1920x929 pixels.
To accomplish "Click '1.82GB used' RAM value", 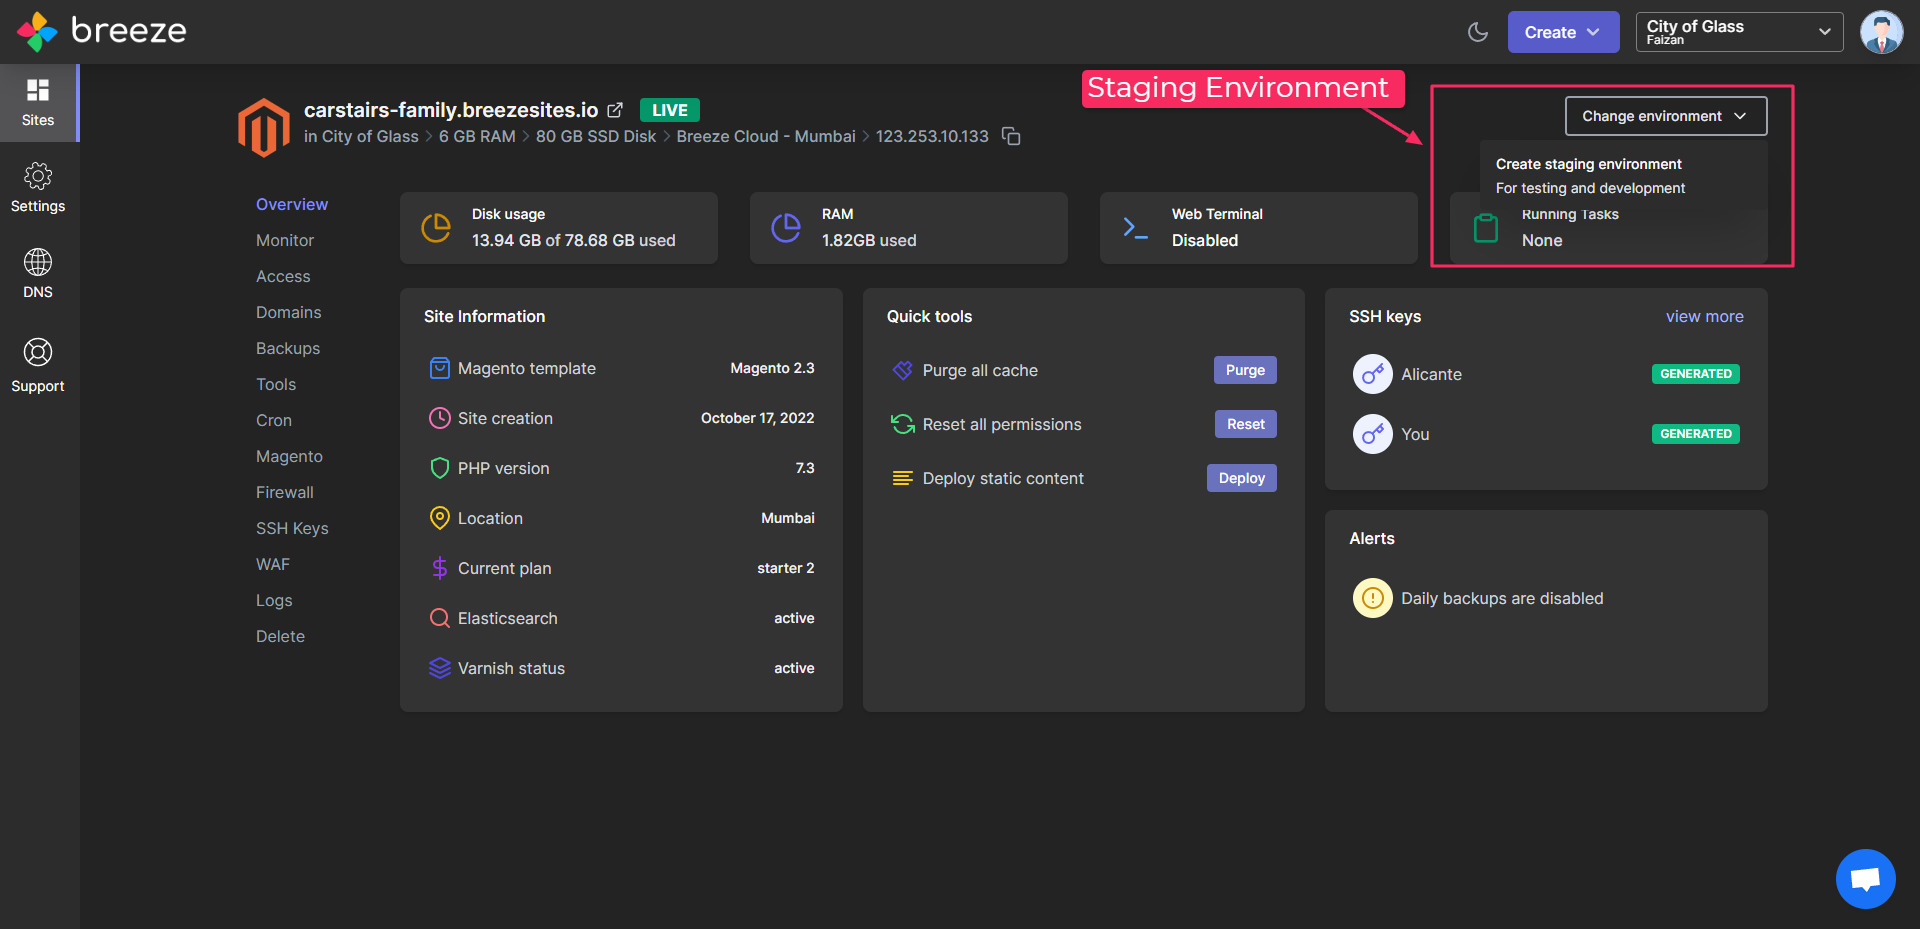I will click(x=869, y=240).
